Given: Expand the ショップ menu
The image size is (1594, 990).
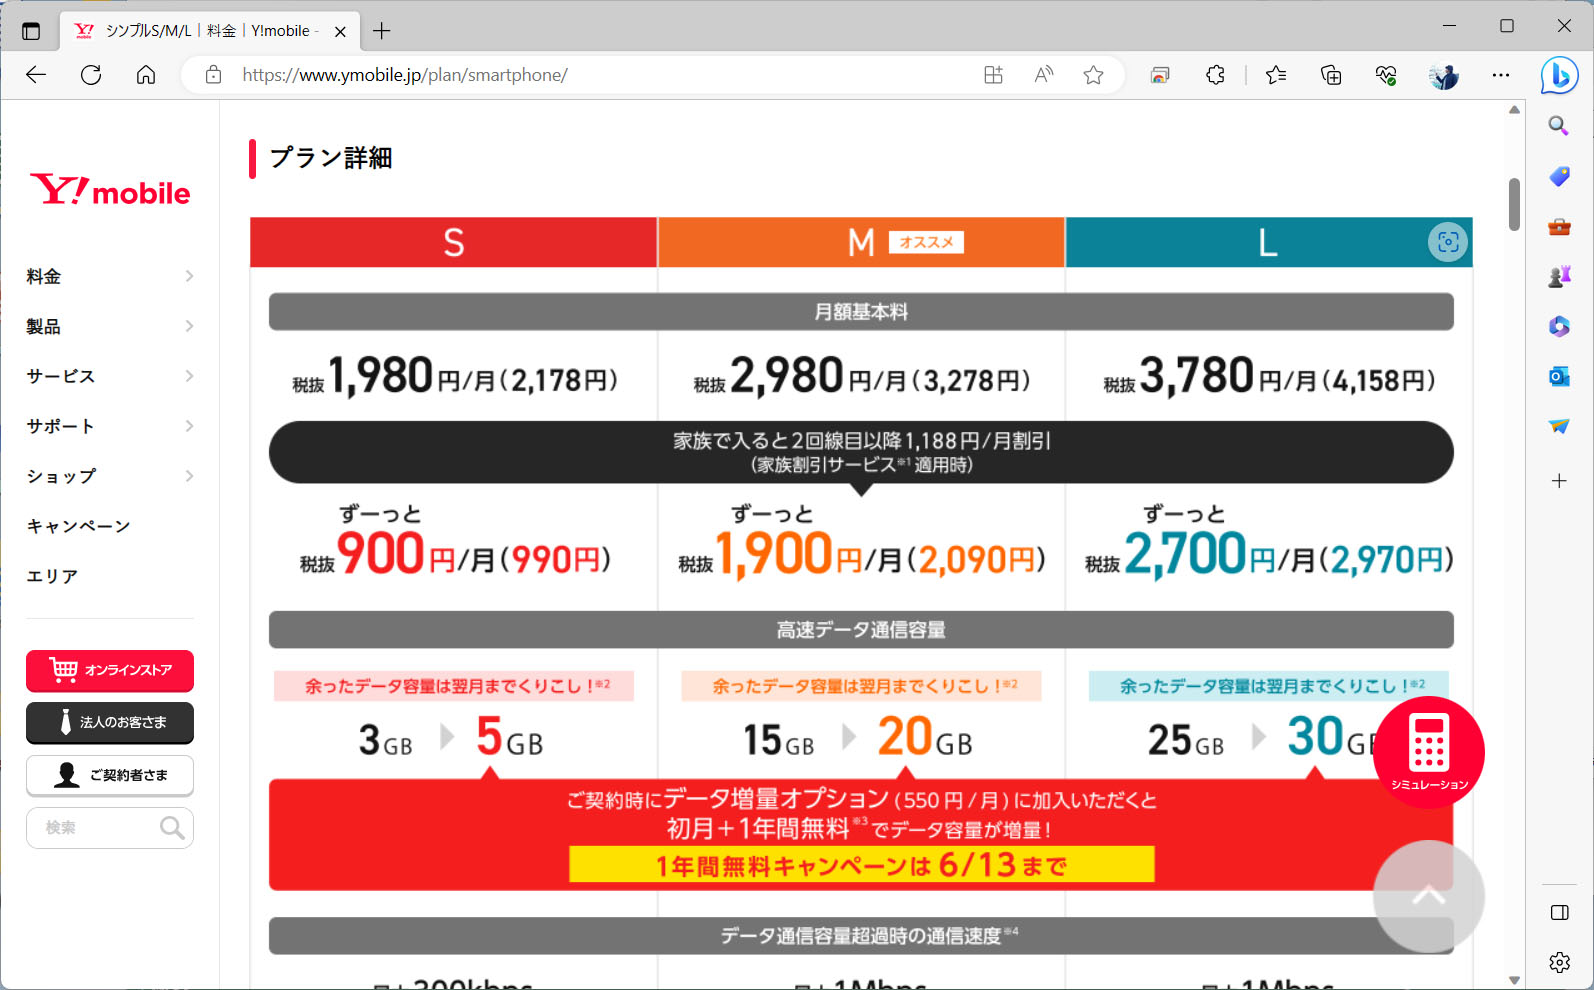Looking at the screenshot, I should click(110, 476).
